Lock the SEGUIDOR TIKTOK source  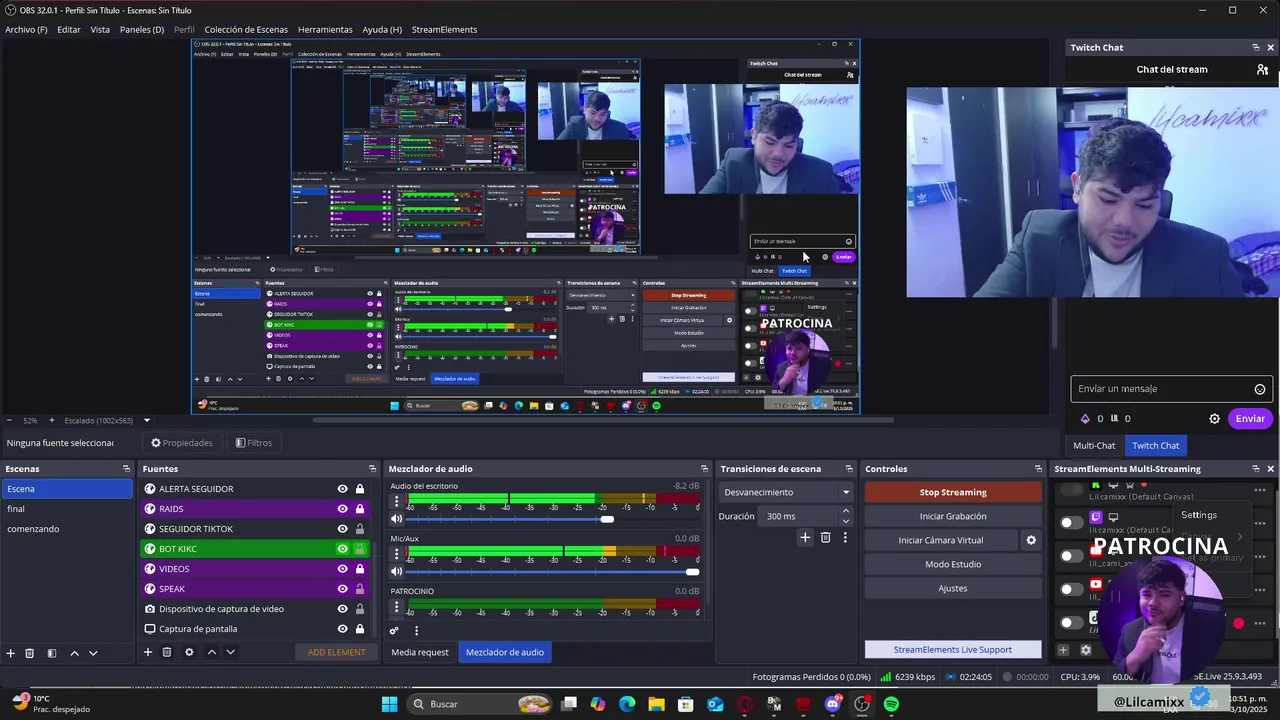coord(360,529)
